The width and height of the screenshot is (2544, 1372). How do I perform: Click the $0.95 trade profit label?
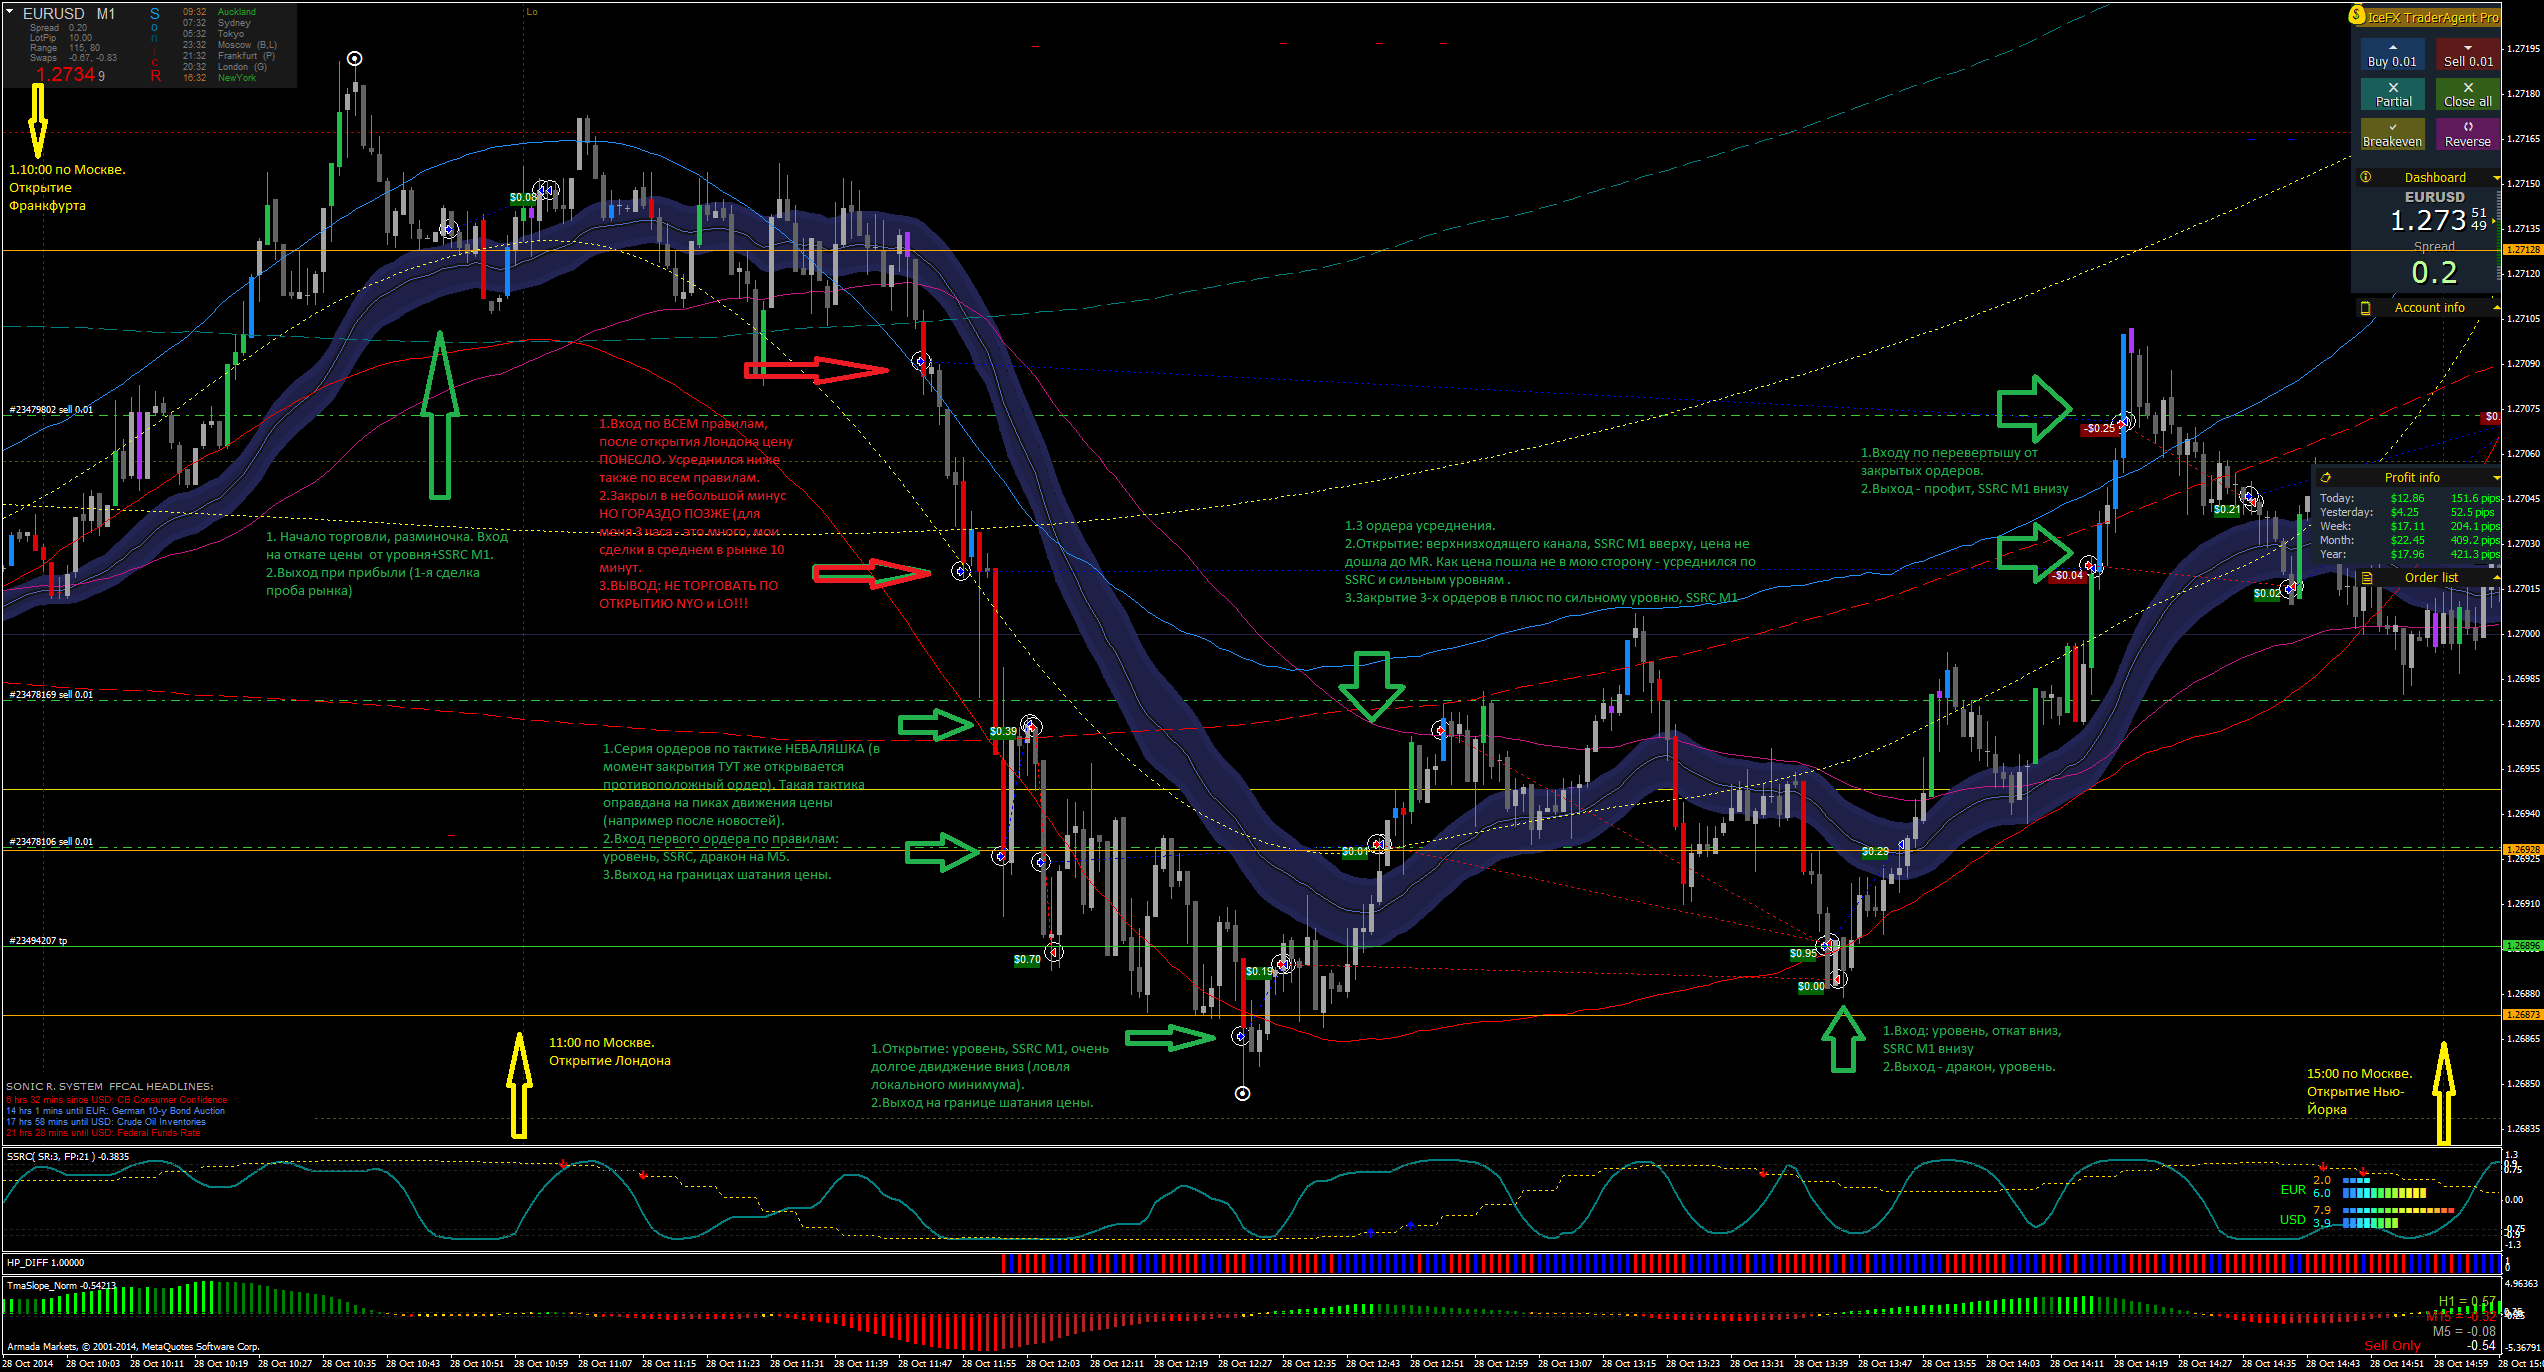tap(1803, 954)
